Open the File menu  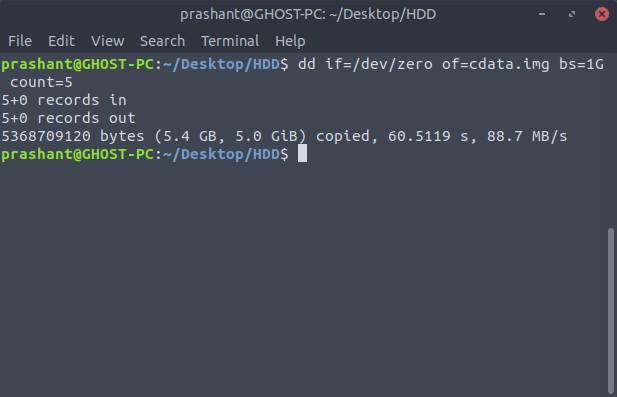20,41
